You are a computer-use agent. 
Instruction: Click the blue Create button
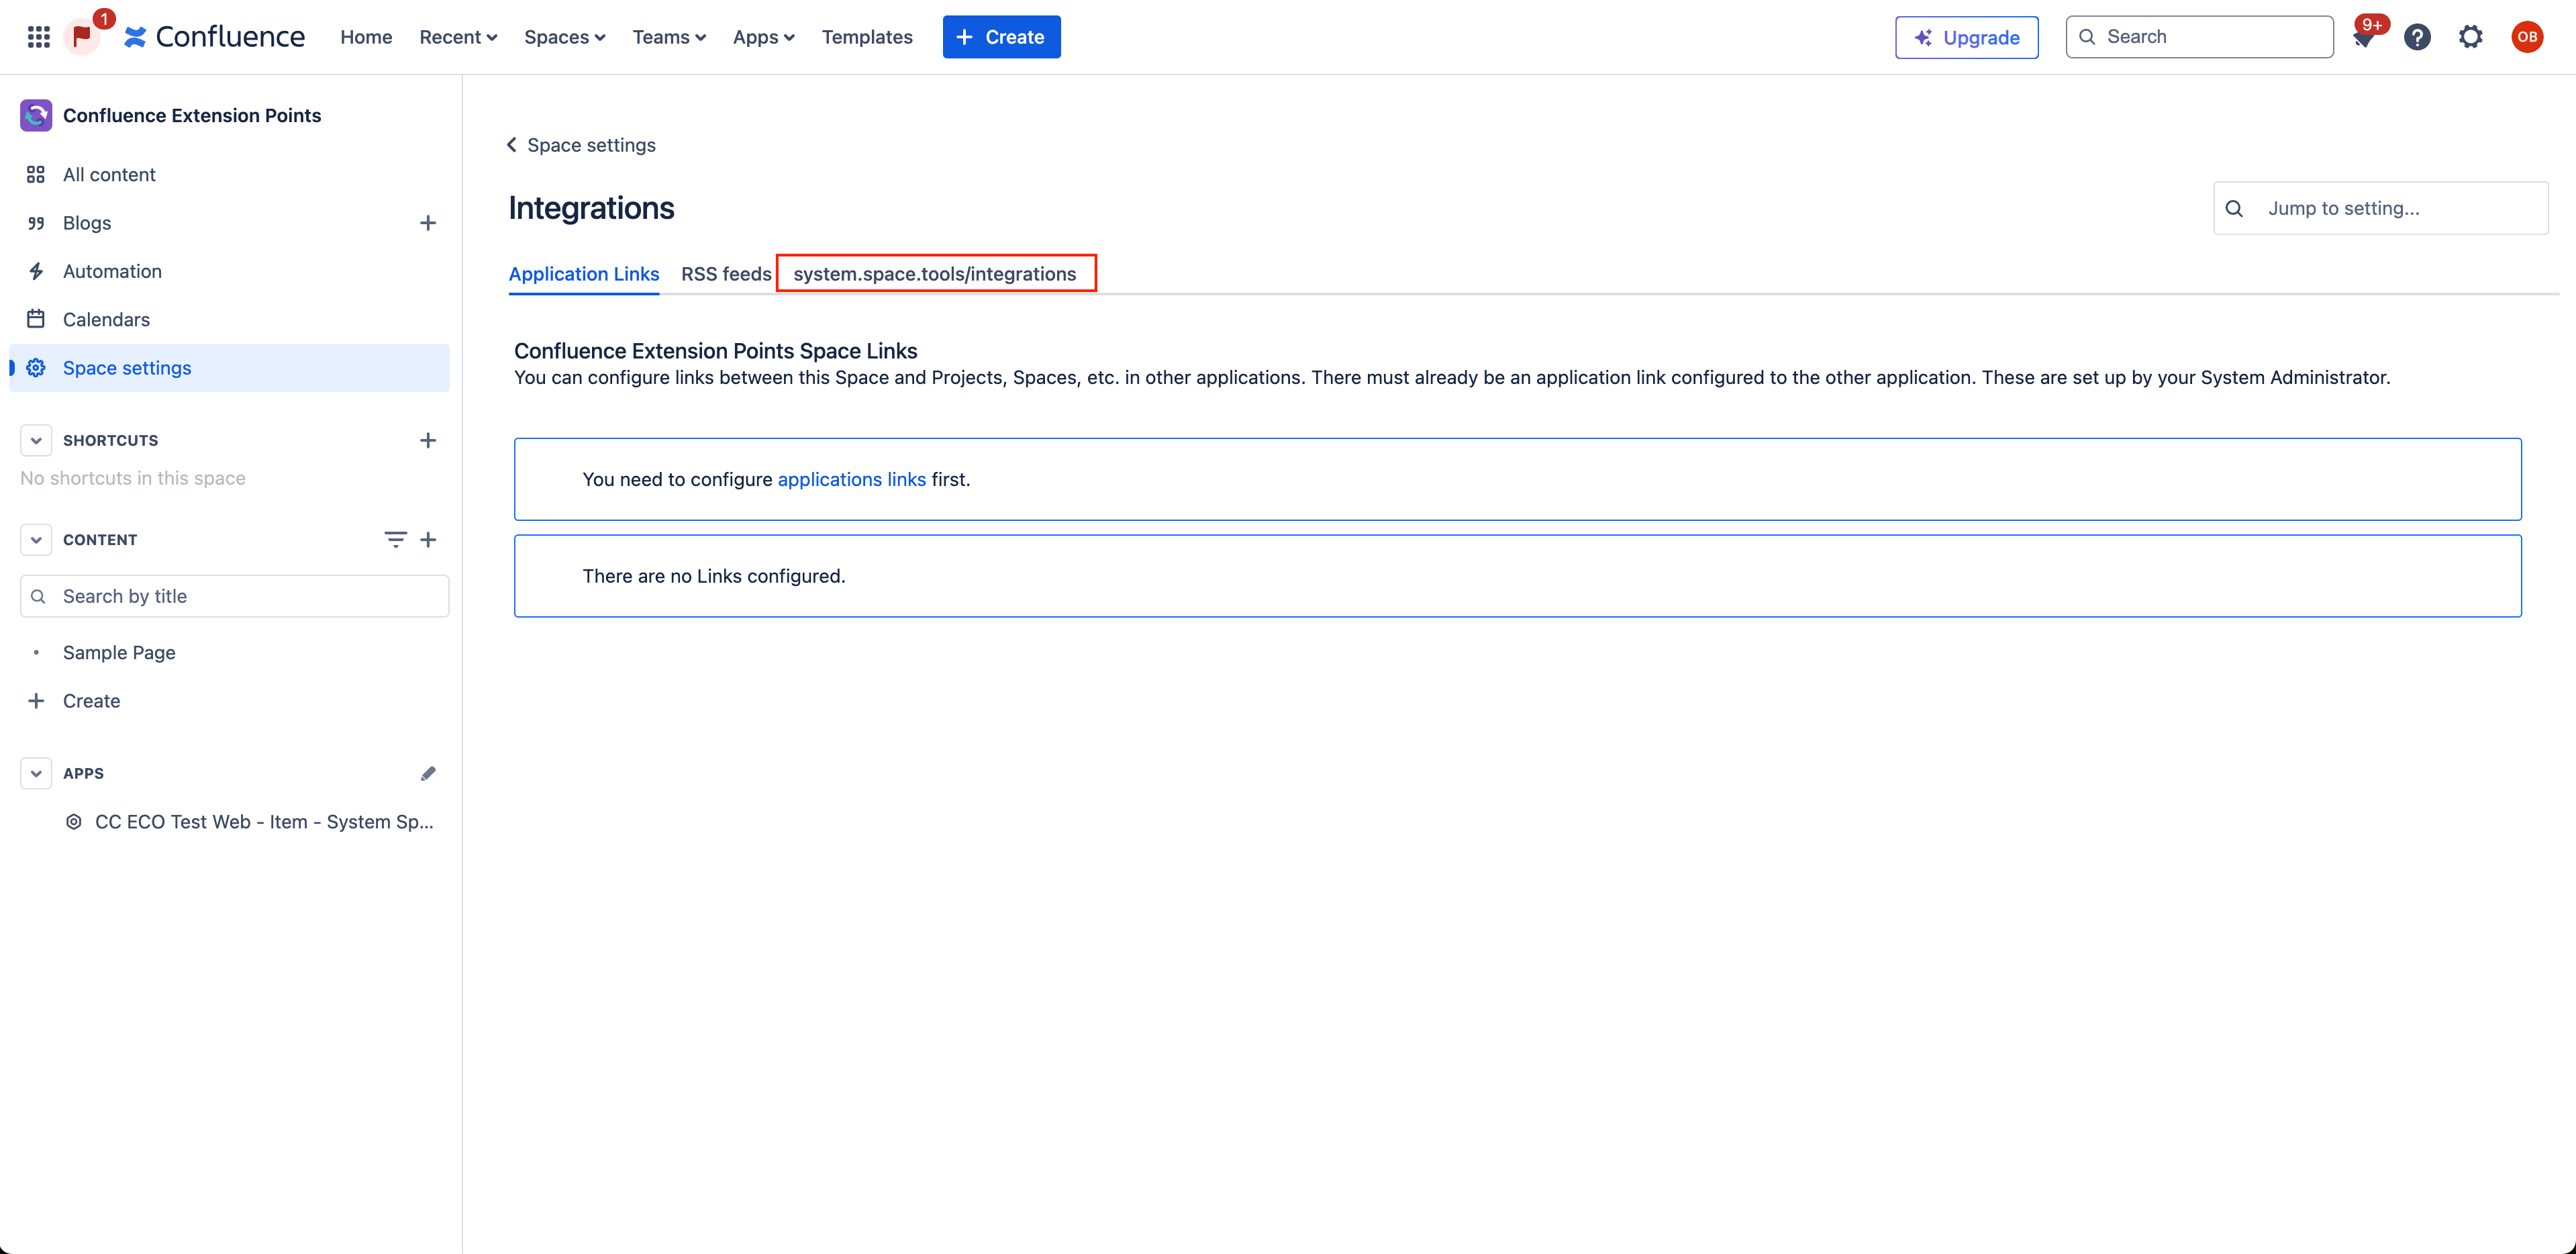[x=1001, y=37]
